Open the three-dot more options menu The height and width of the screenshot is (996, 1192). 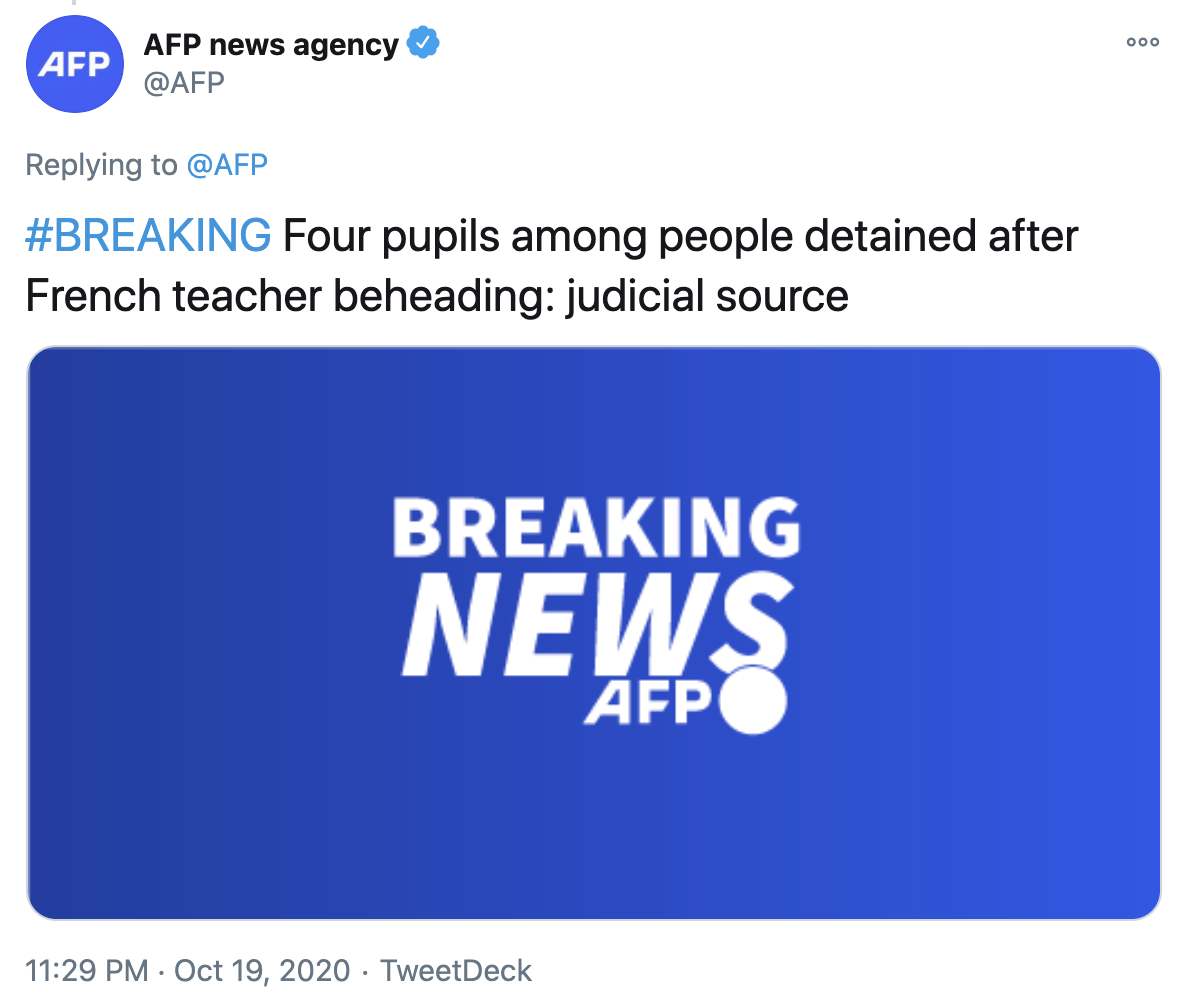tap(1142, 42)
